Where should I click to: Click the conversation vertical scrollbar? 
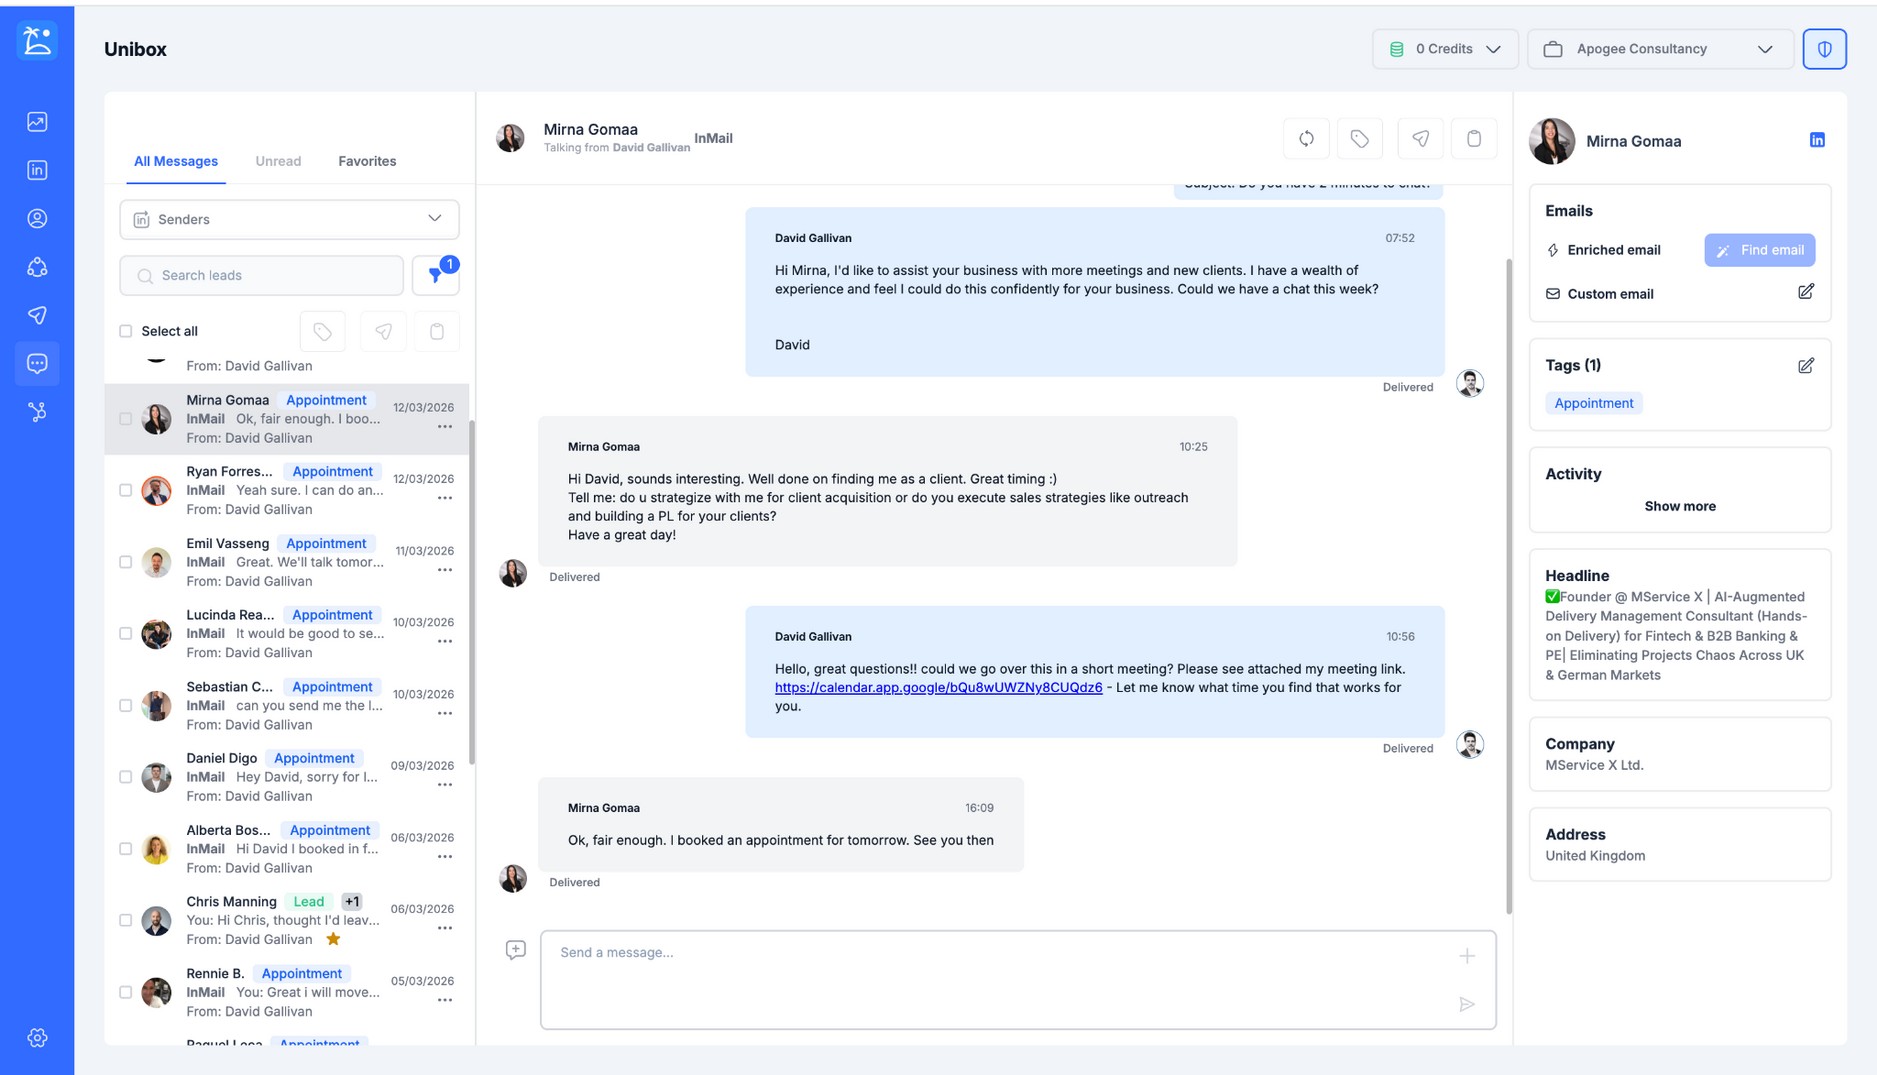(x=1508, y=585)
